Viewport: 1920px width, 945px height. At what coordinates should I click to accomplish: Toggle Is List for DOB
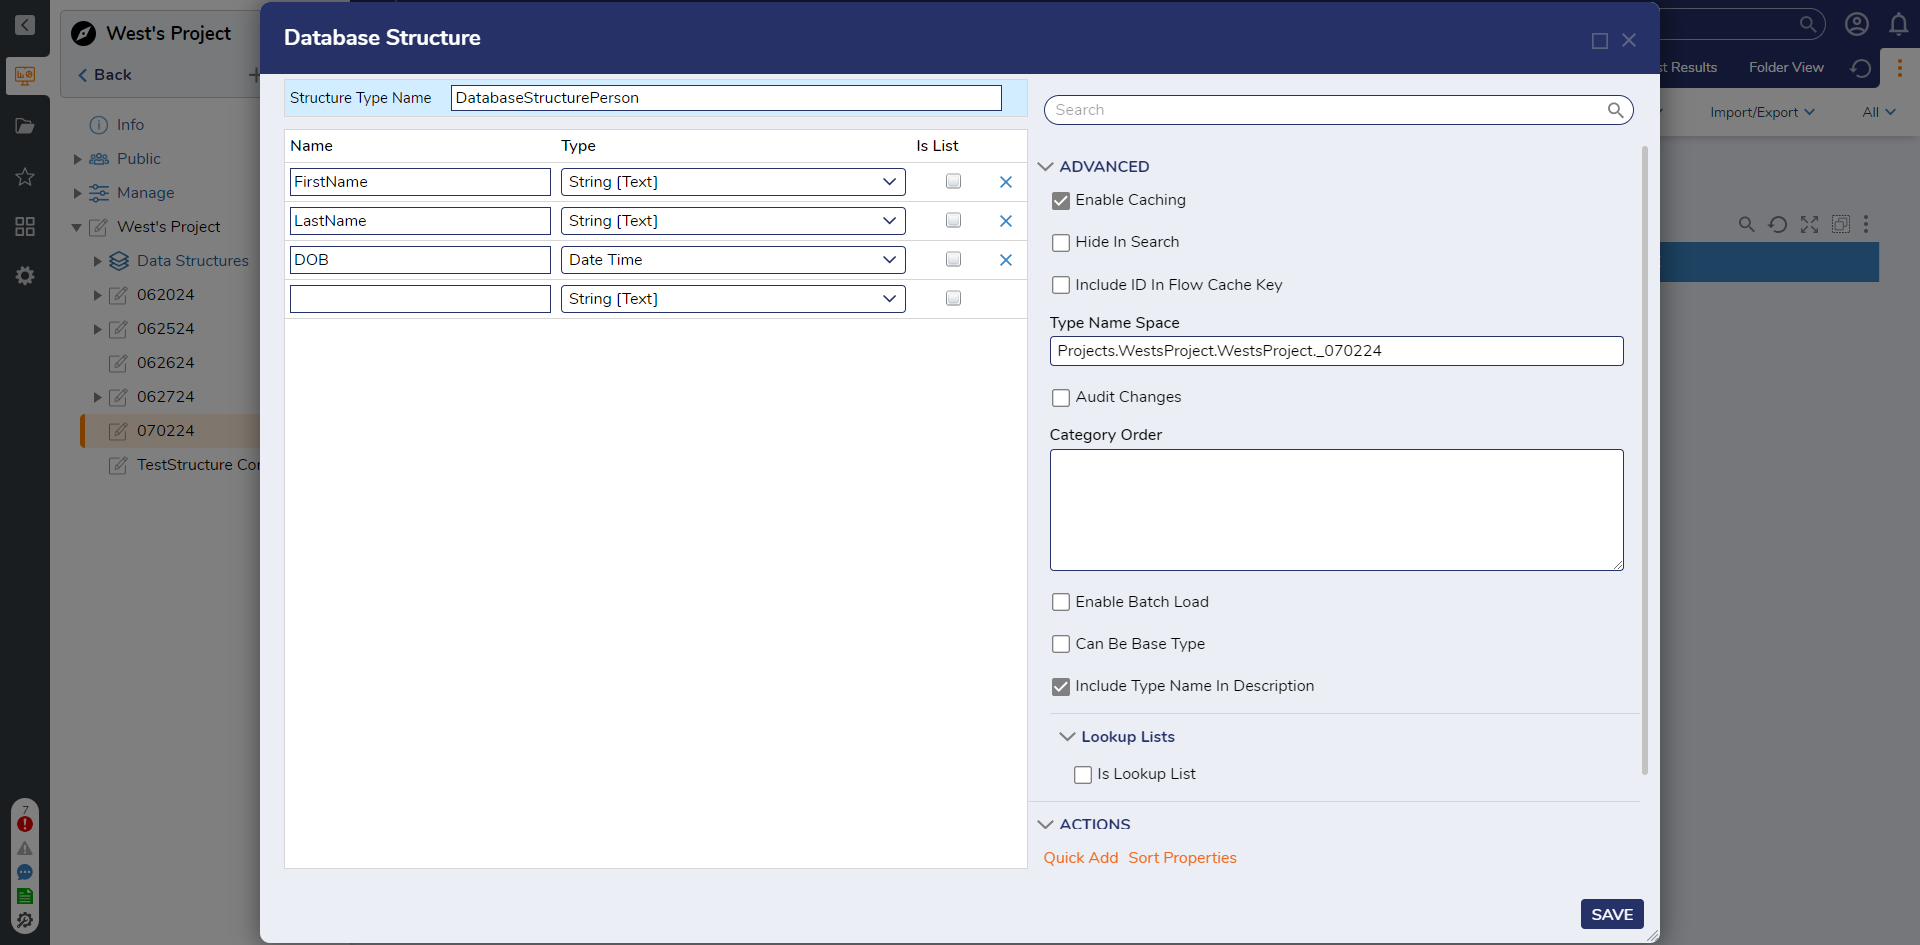[x=954, y=260]
